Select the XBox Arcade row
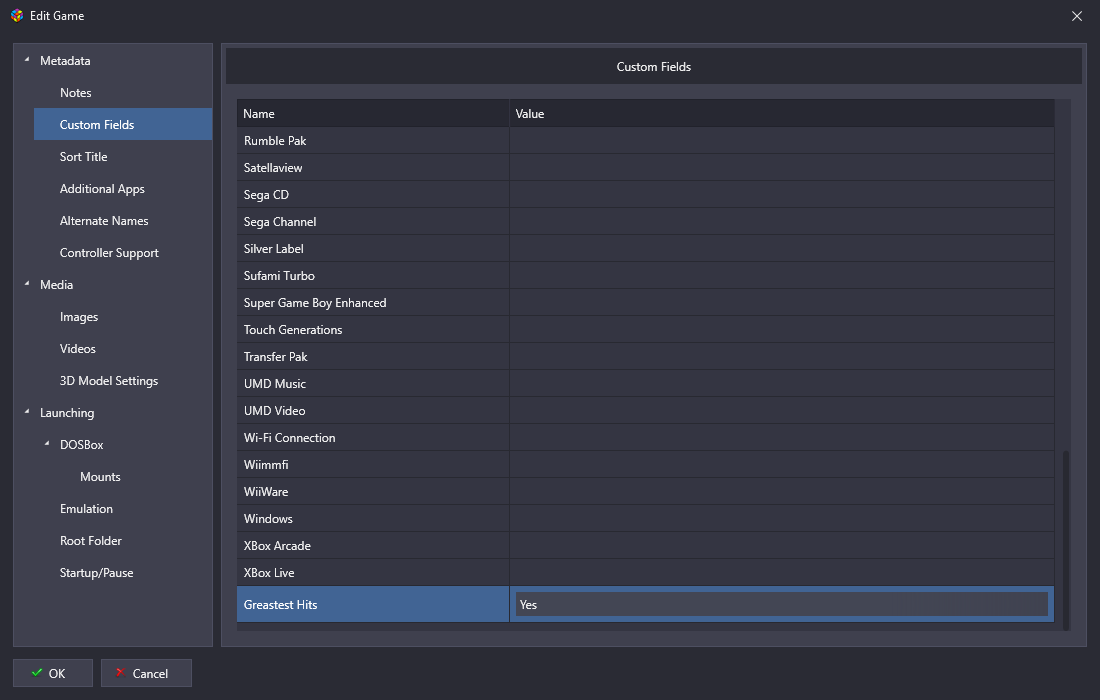 pyautogui.click(x=645, y=546)
